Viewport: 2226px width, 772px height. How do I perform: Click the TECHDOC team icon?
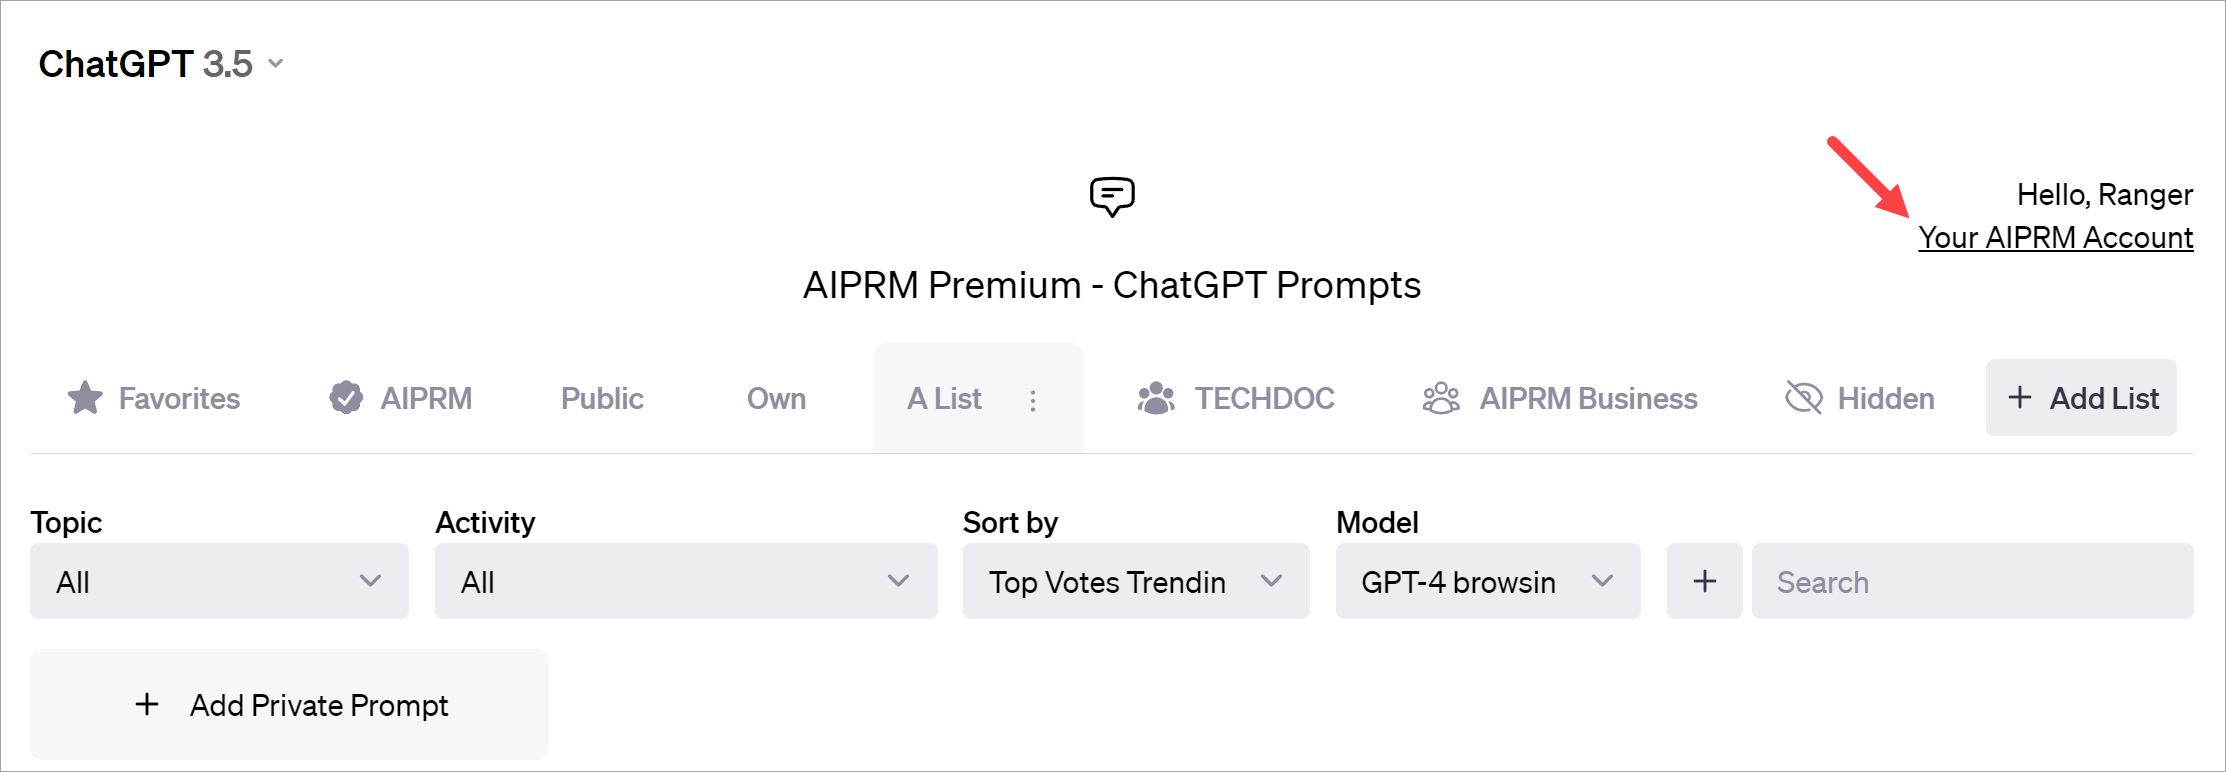1156,398
